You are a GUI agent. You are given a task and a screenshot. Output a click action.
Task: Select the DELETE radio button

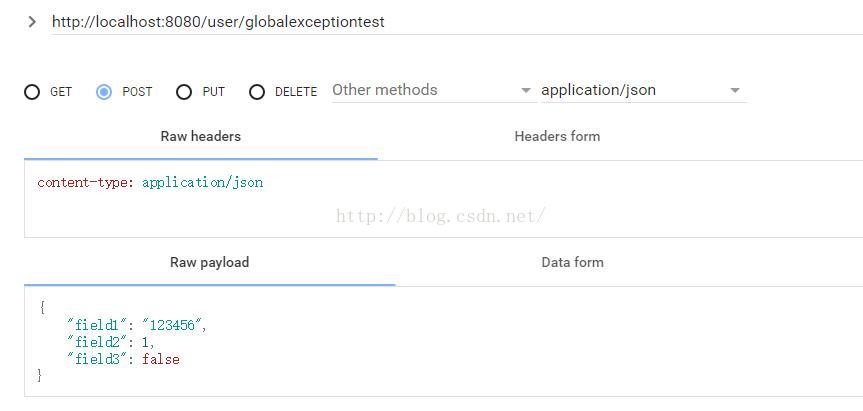click(x=257, y=92)
